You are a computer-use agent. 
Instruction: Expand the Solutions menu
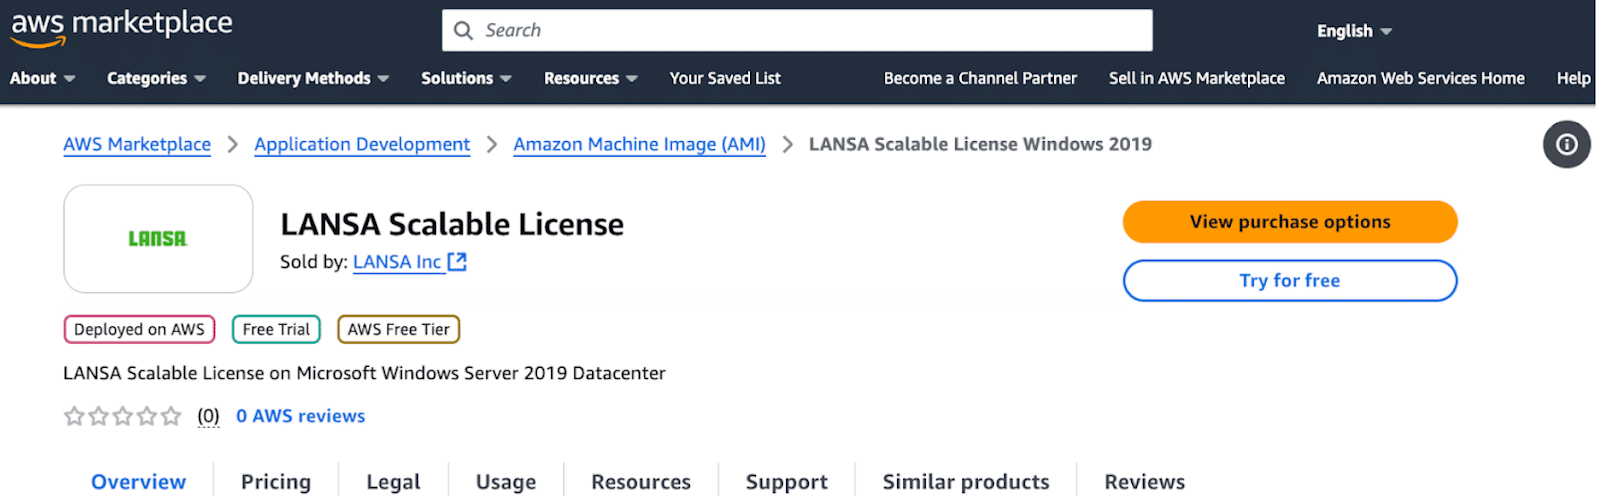coord(466,78)
